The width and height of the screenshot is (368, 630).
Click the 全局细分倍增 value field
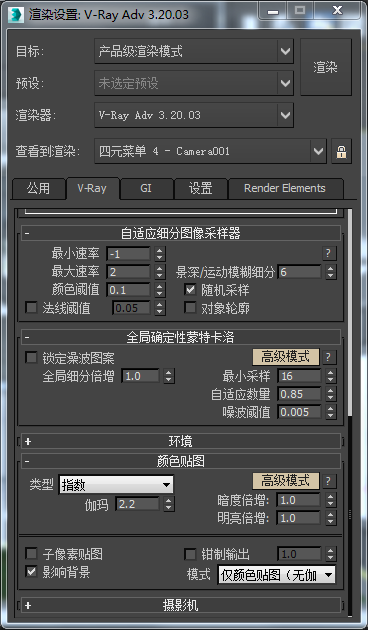[141, 376]
